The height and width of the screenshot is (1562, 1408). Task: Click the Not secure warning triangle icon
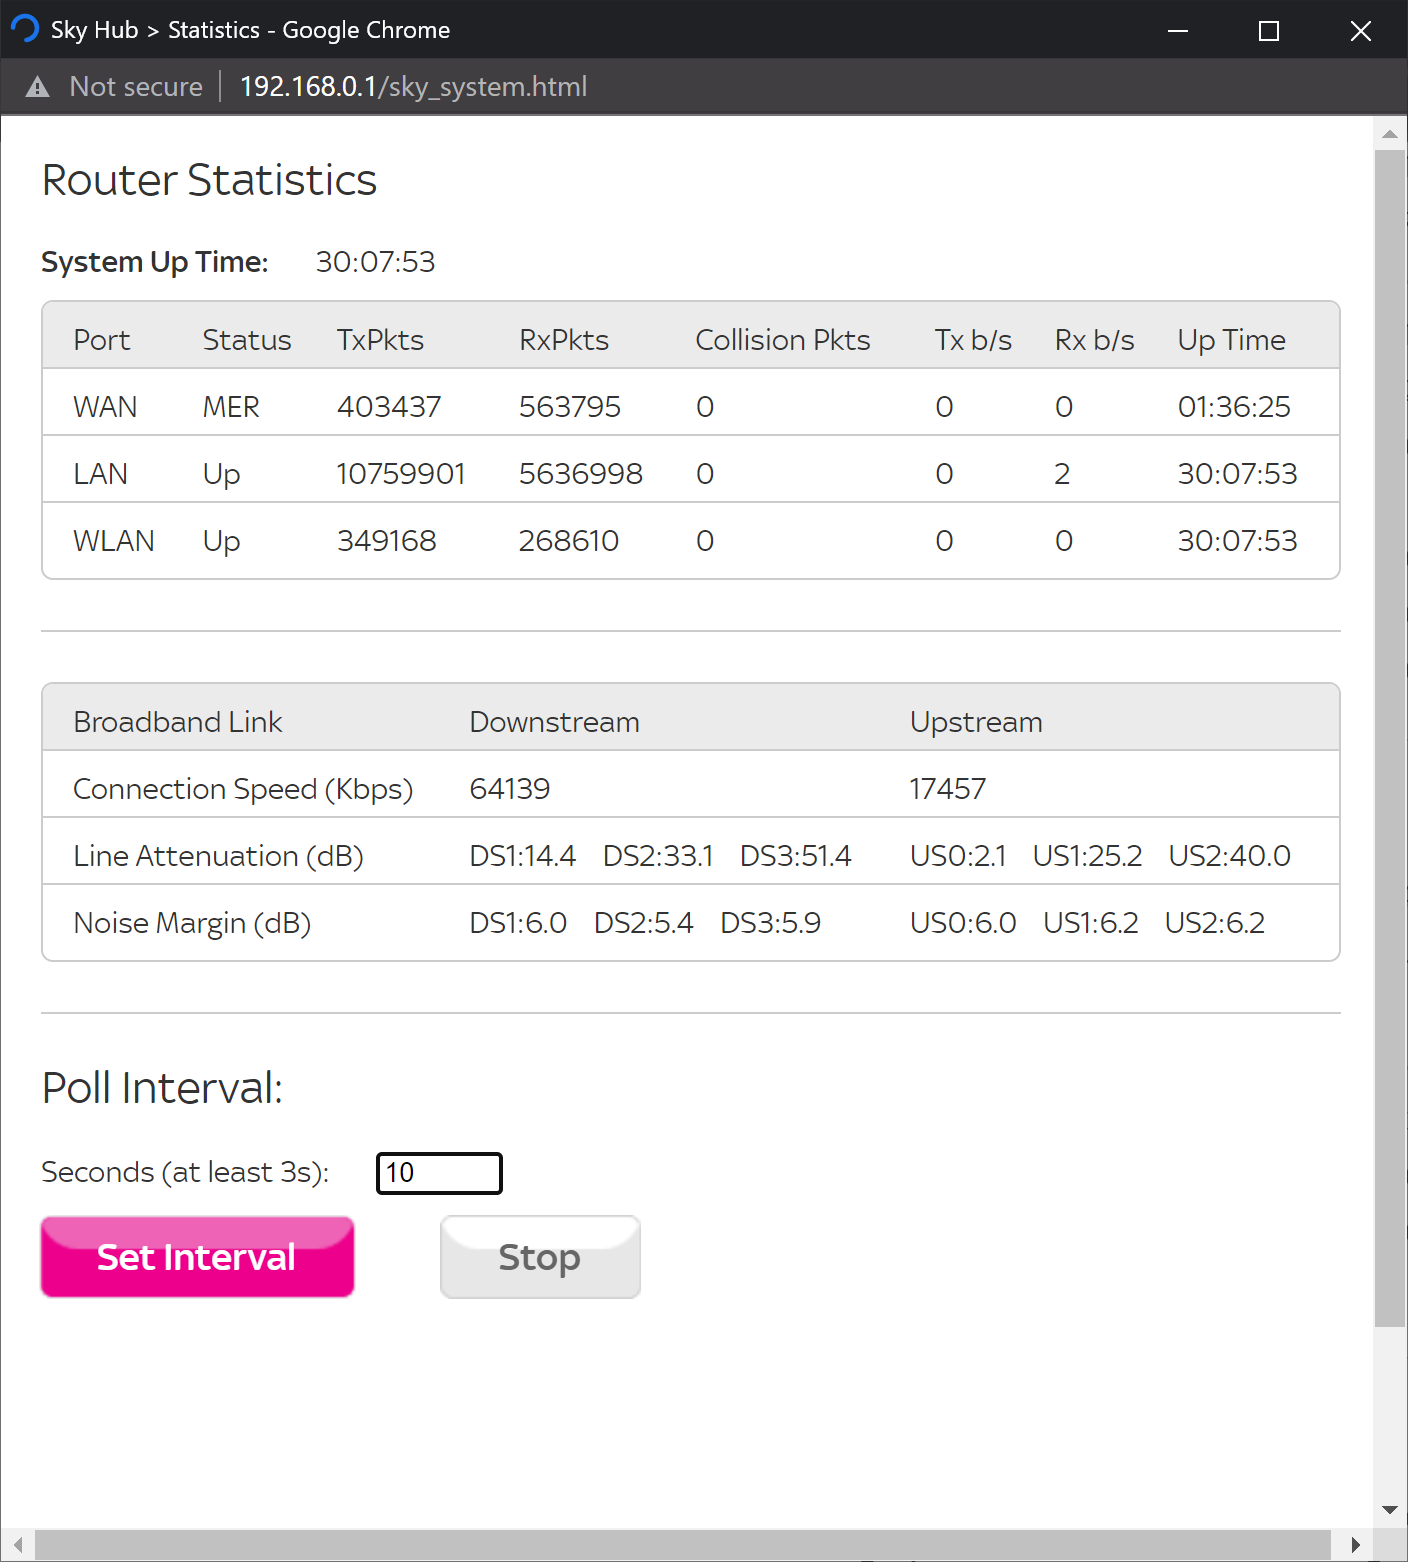coord(38,87)
